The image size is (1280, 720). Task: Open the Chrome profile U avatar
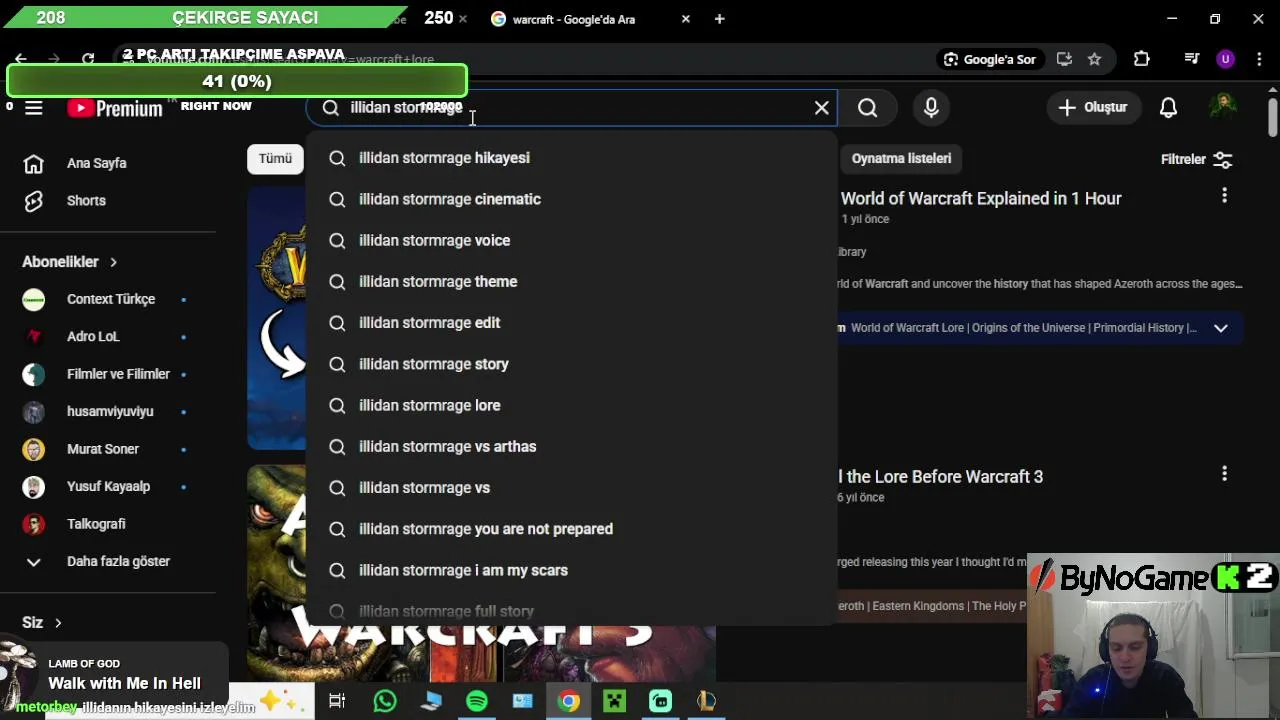coord(1225,59)
